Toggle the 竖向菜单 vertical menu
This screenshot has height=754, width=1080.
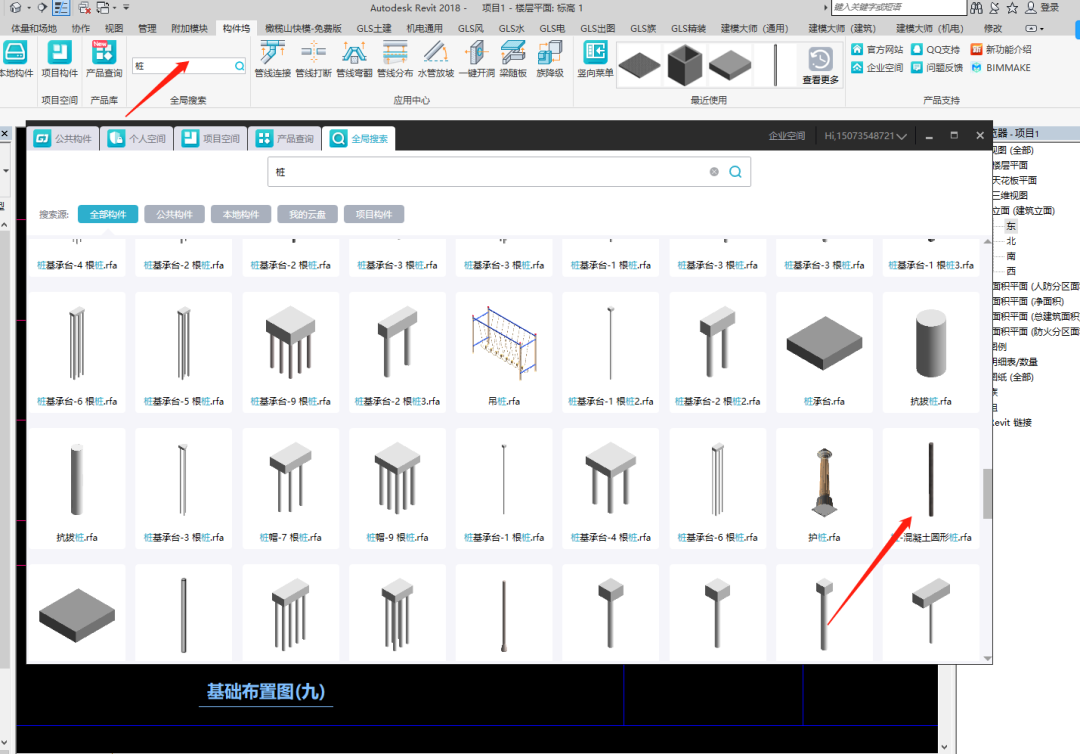[595, 59]
